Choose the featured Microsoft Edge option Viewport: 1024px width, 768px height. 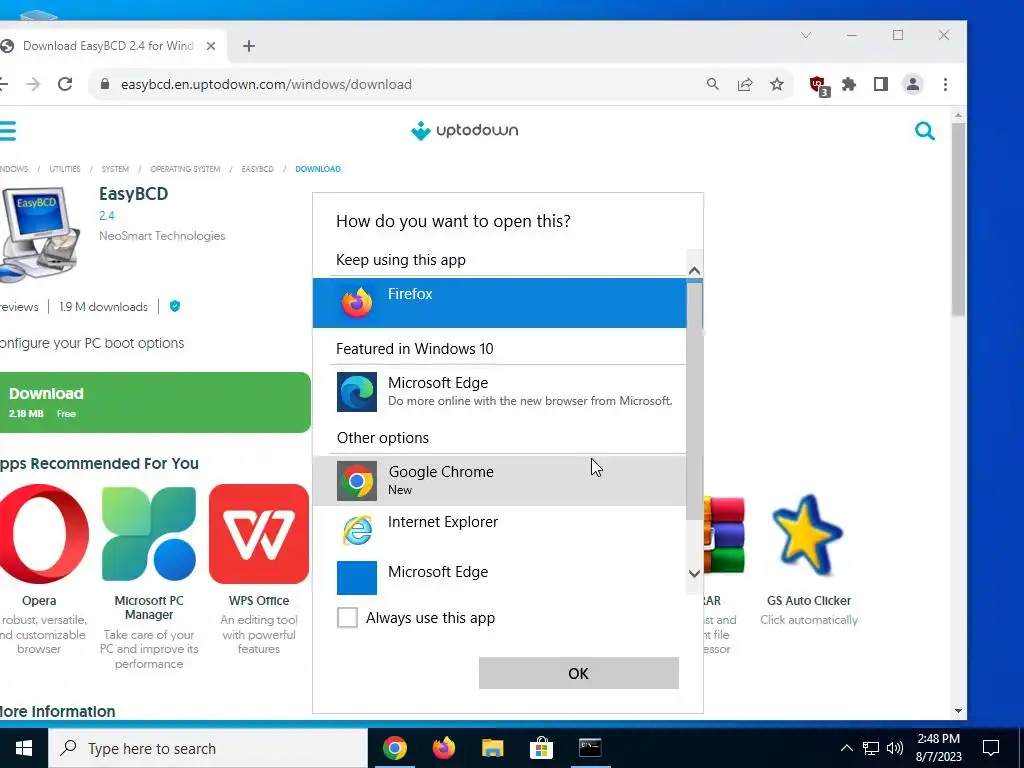coord(500,391)
